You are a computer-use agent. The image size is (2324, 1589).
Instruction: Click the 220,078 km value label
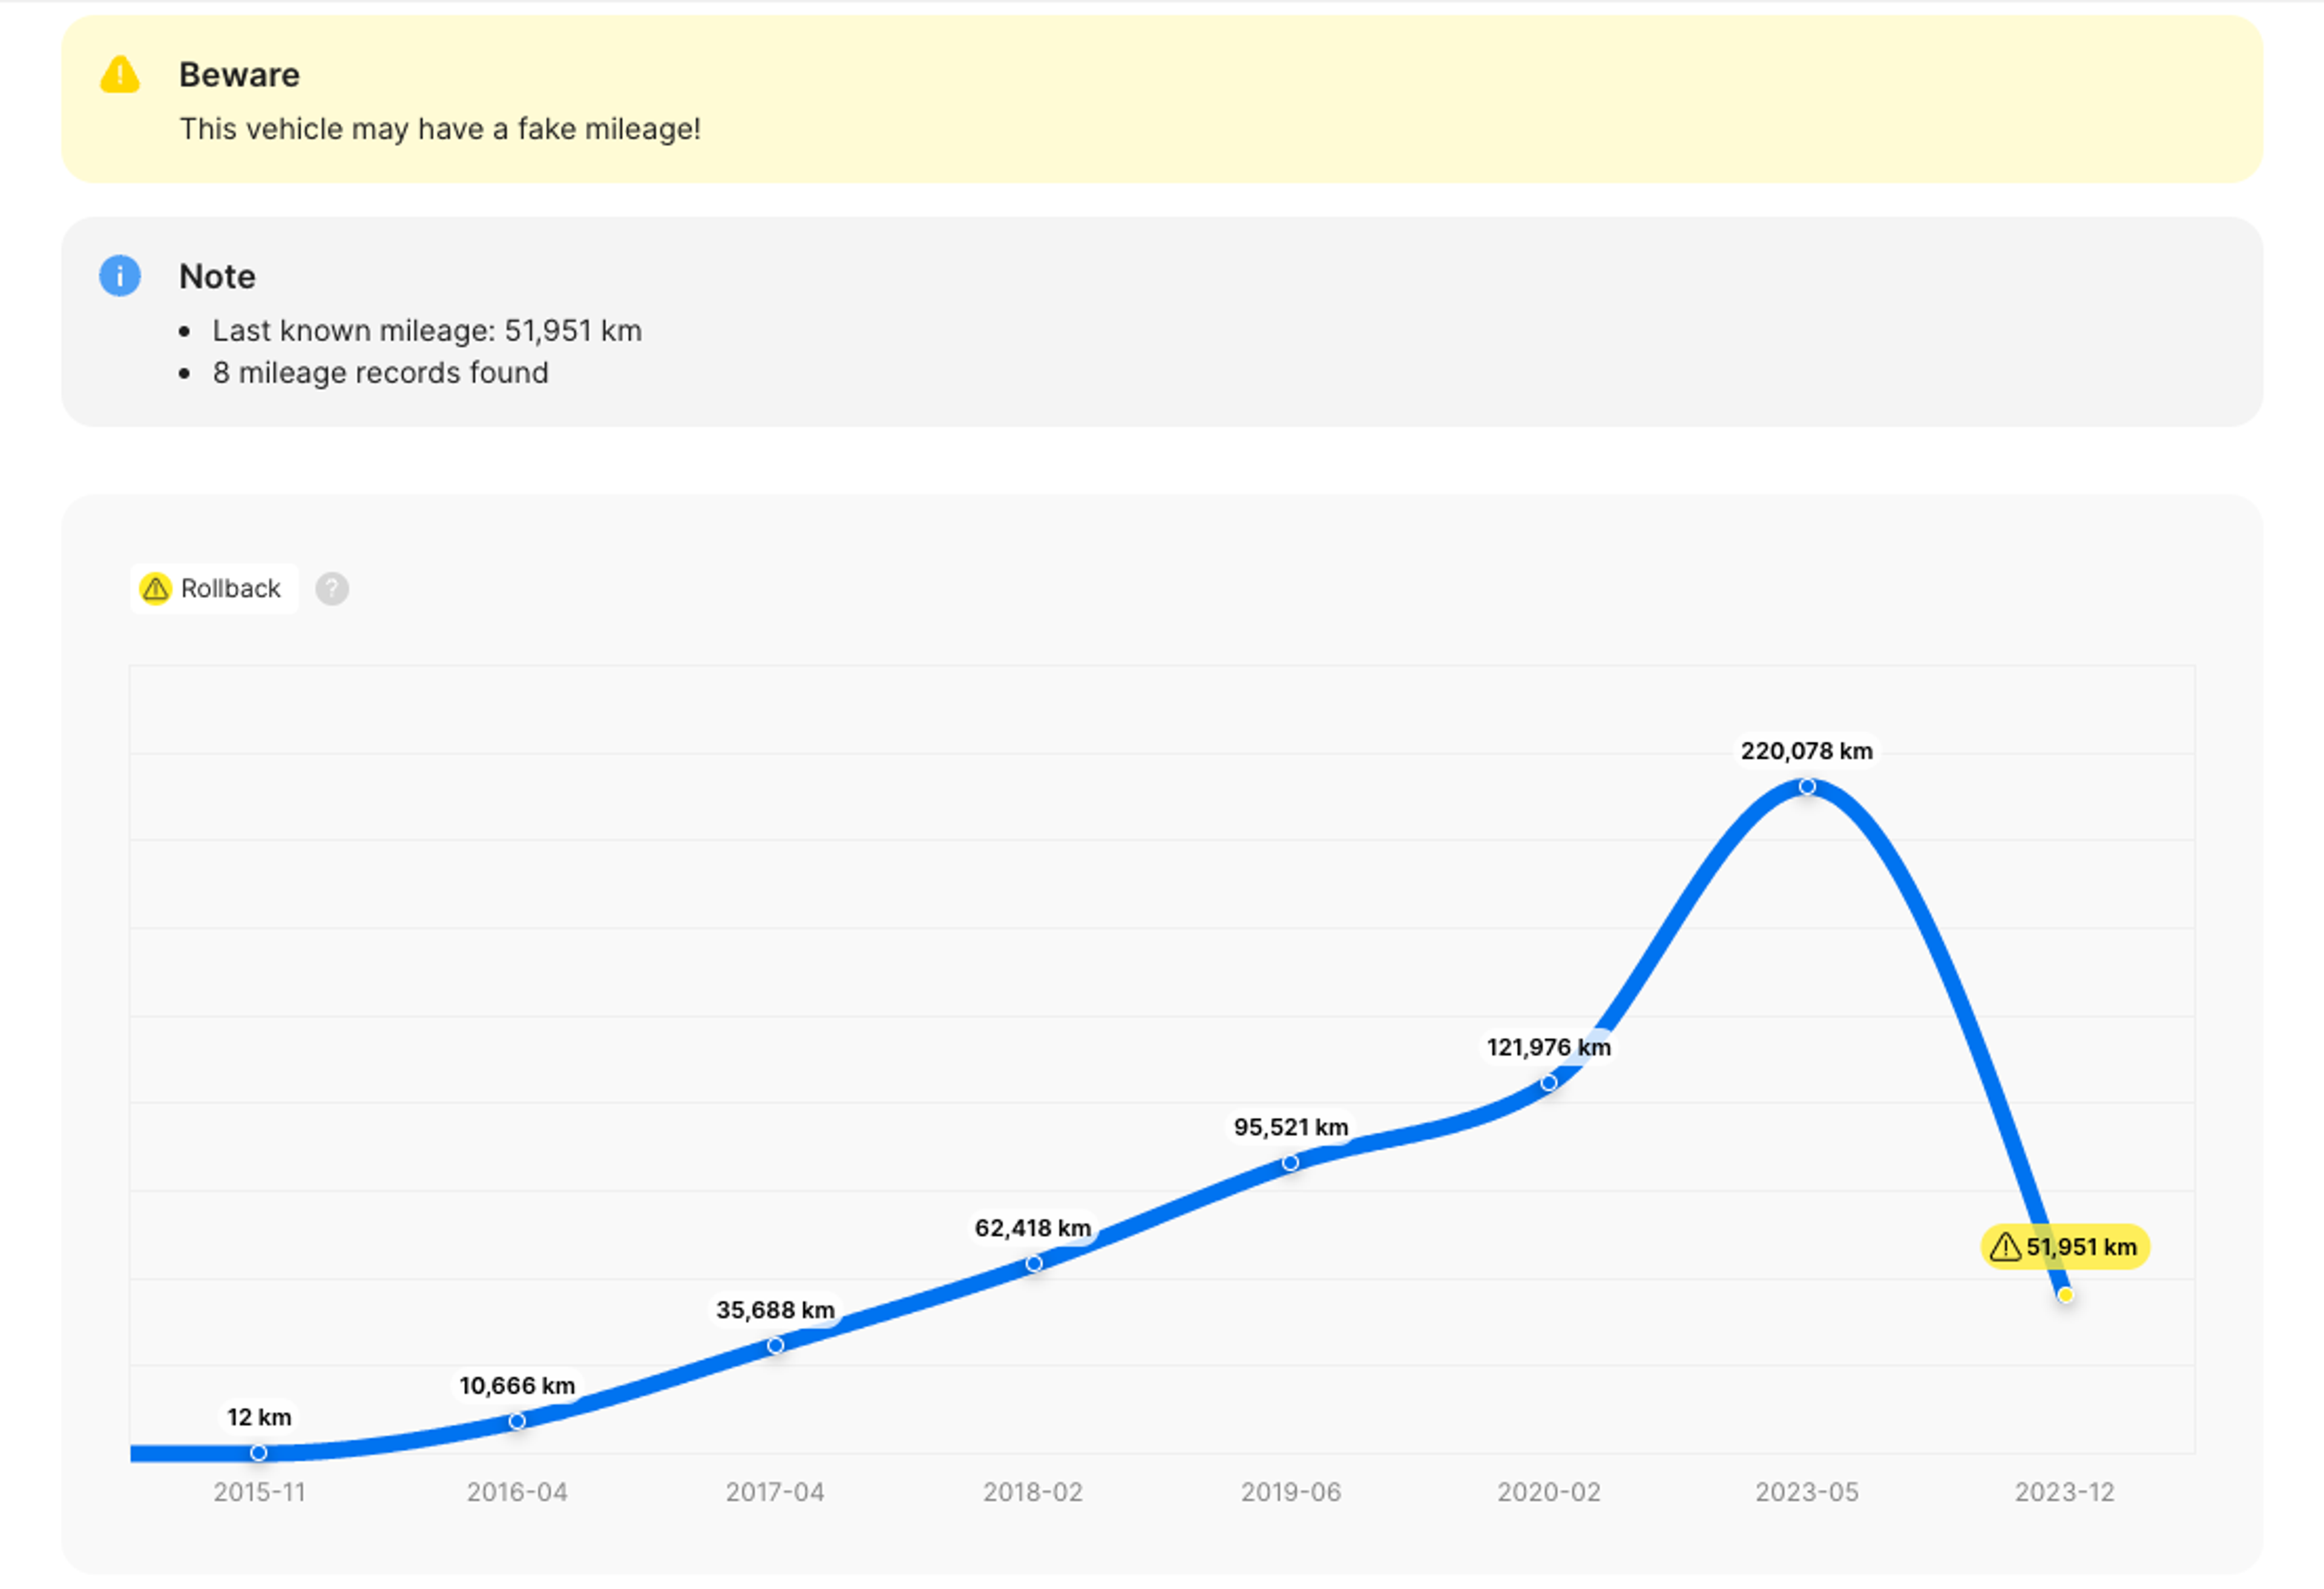1806,751
